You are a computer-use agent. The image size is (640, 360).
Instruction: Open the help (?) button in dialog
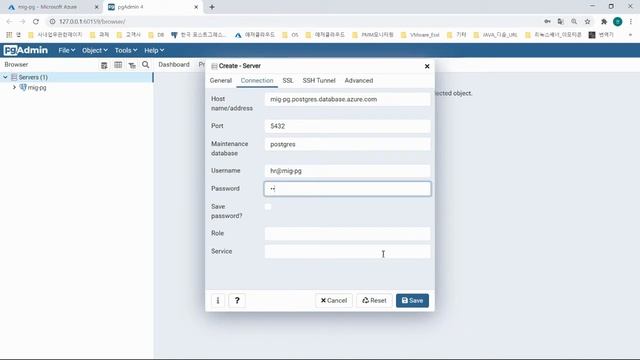click(x=237, y=300)
